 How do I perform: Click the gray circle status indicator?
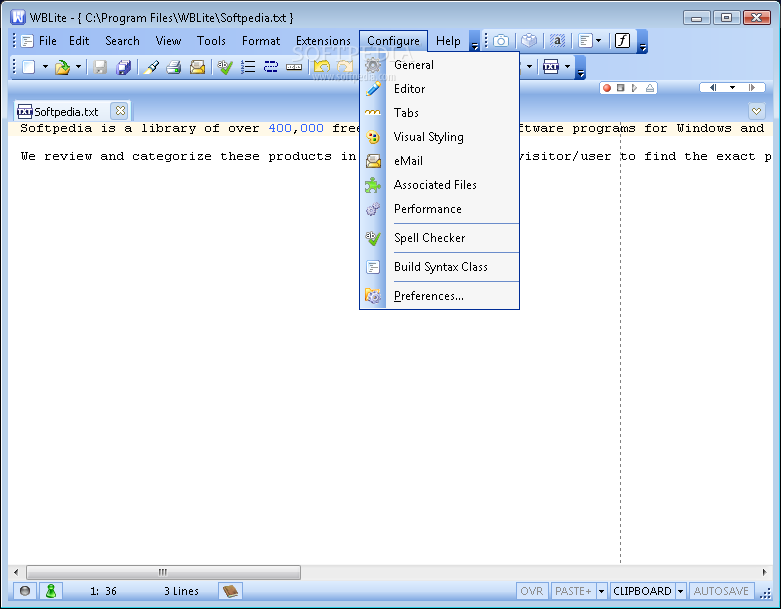24,591
